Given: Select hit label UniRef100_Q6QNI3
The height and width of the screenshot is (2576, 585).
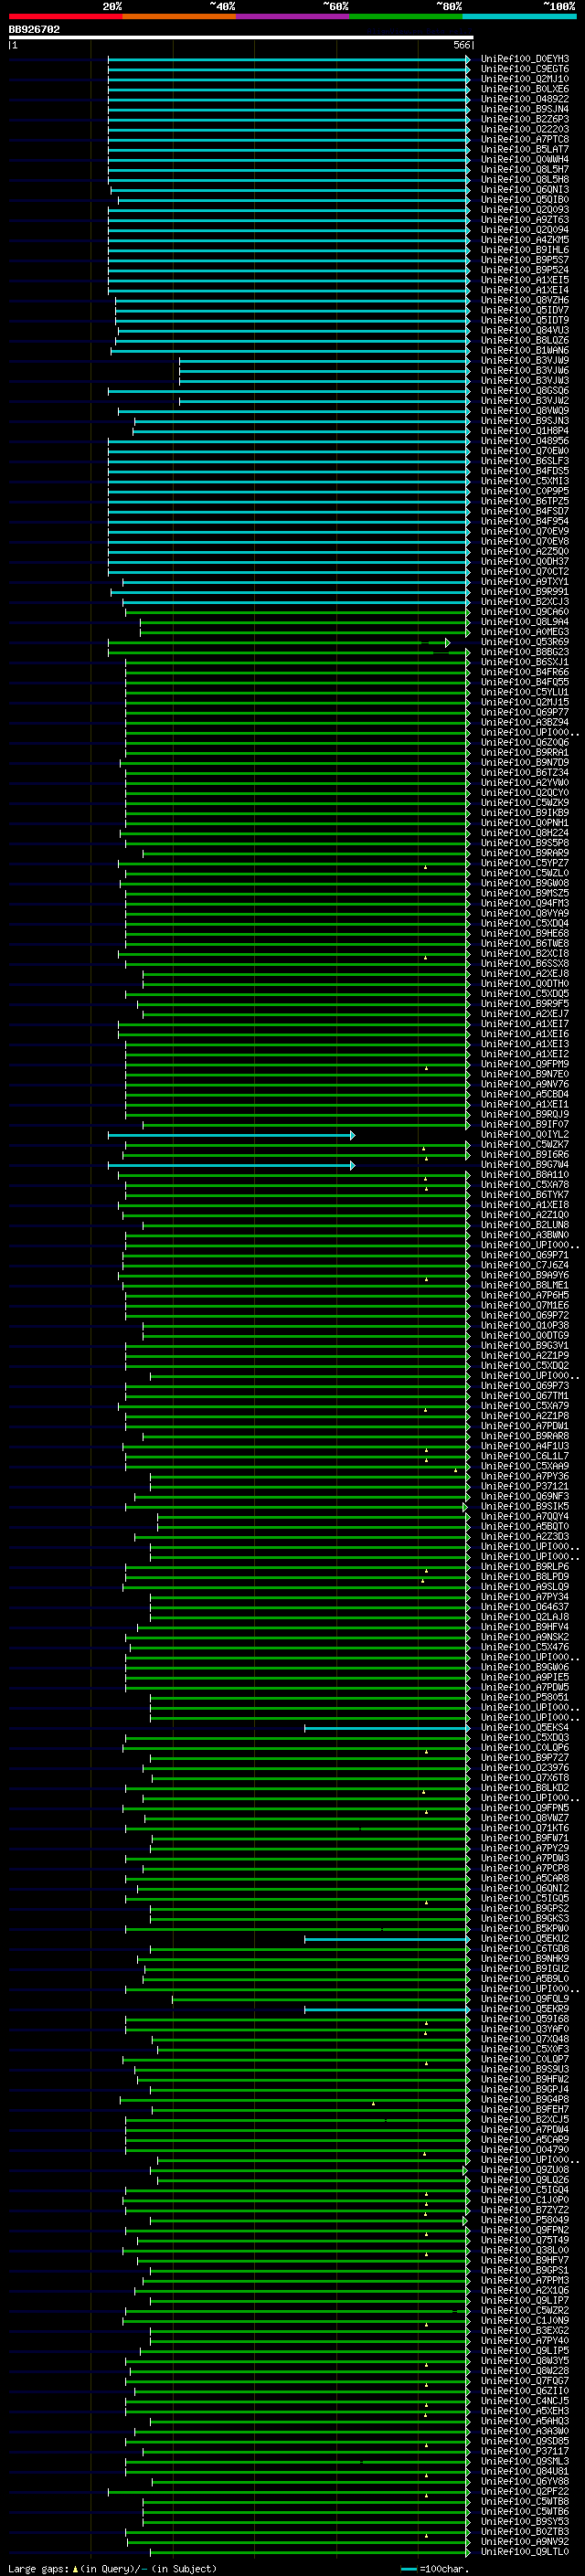Looking at the screenshot, I should tap(525, 190).
